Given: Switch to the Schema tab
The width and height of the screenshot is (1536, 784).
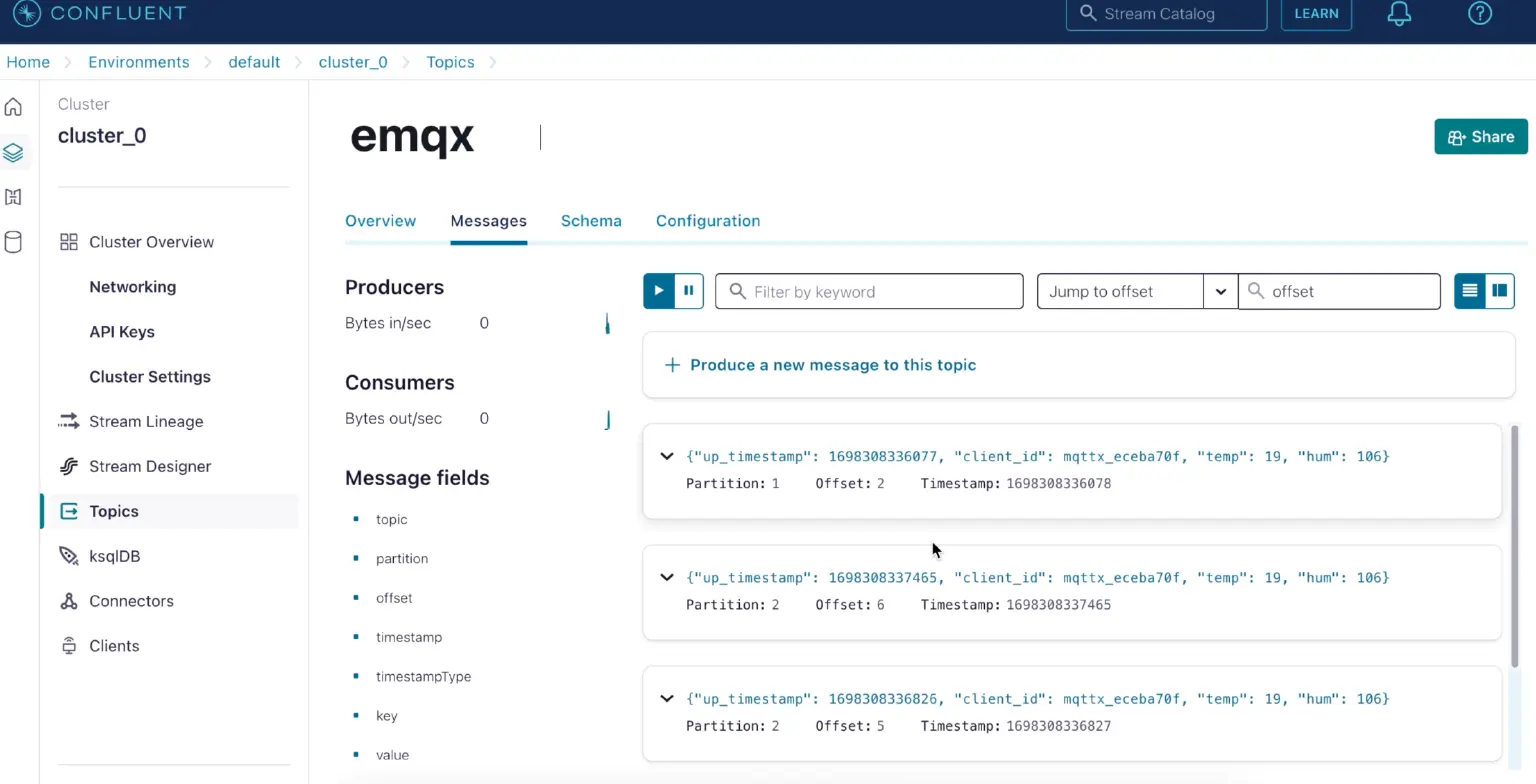Looking at the screenshot, I should 591,221.
